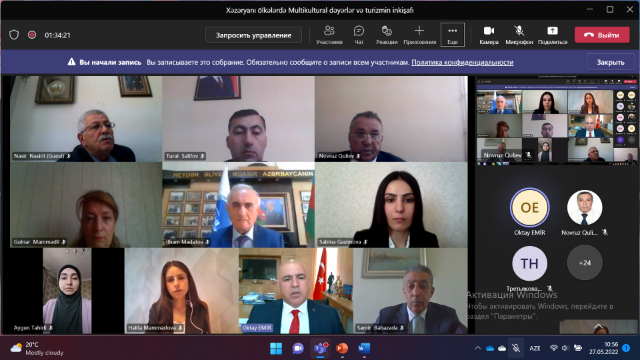Leave the meeting with red button
The image size is (640, 360).
[x=602, y=35]
